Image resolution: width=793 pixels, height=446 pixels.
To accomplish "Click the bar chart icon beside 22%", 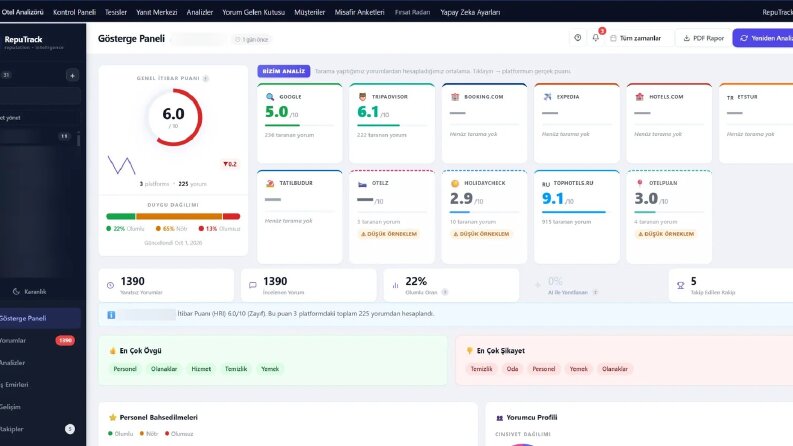I will click(x=395, y=285).
